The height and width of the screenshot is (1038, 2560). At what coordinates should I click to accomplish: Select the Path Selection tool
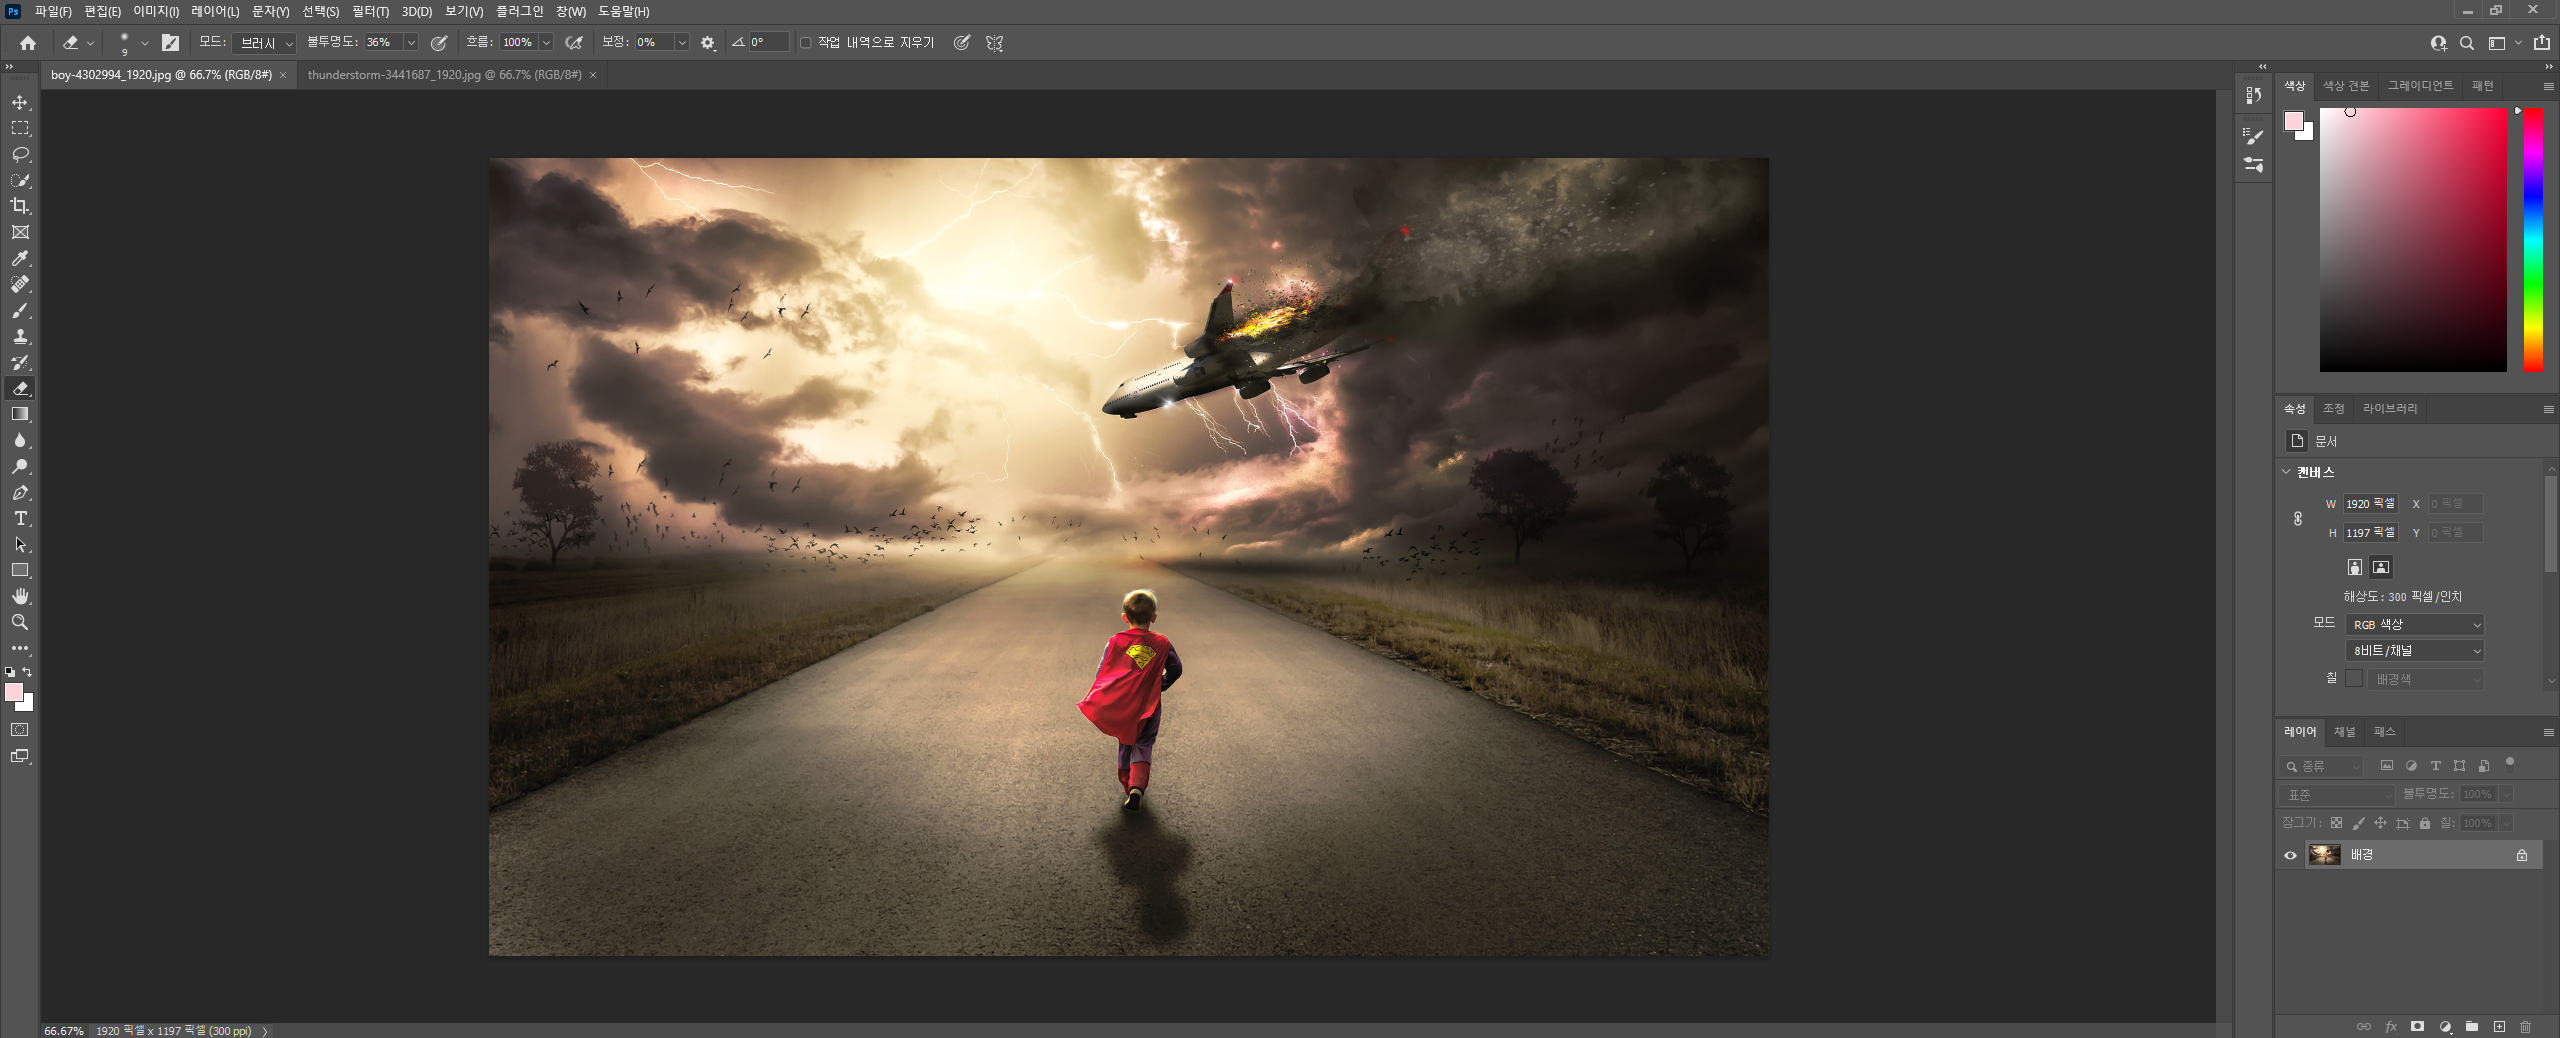click(20, 544)
